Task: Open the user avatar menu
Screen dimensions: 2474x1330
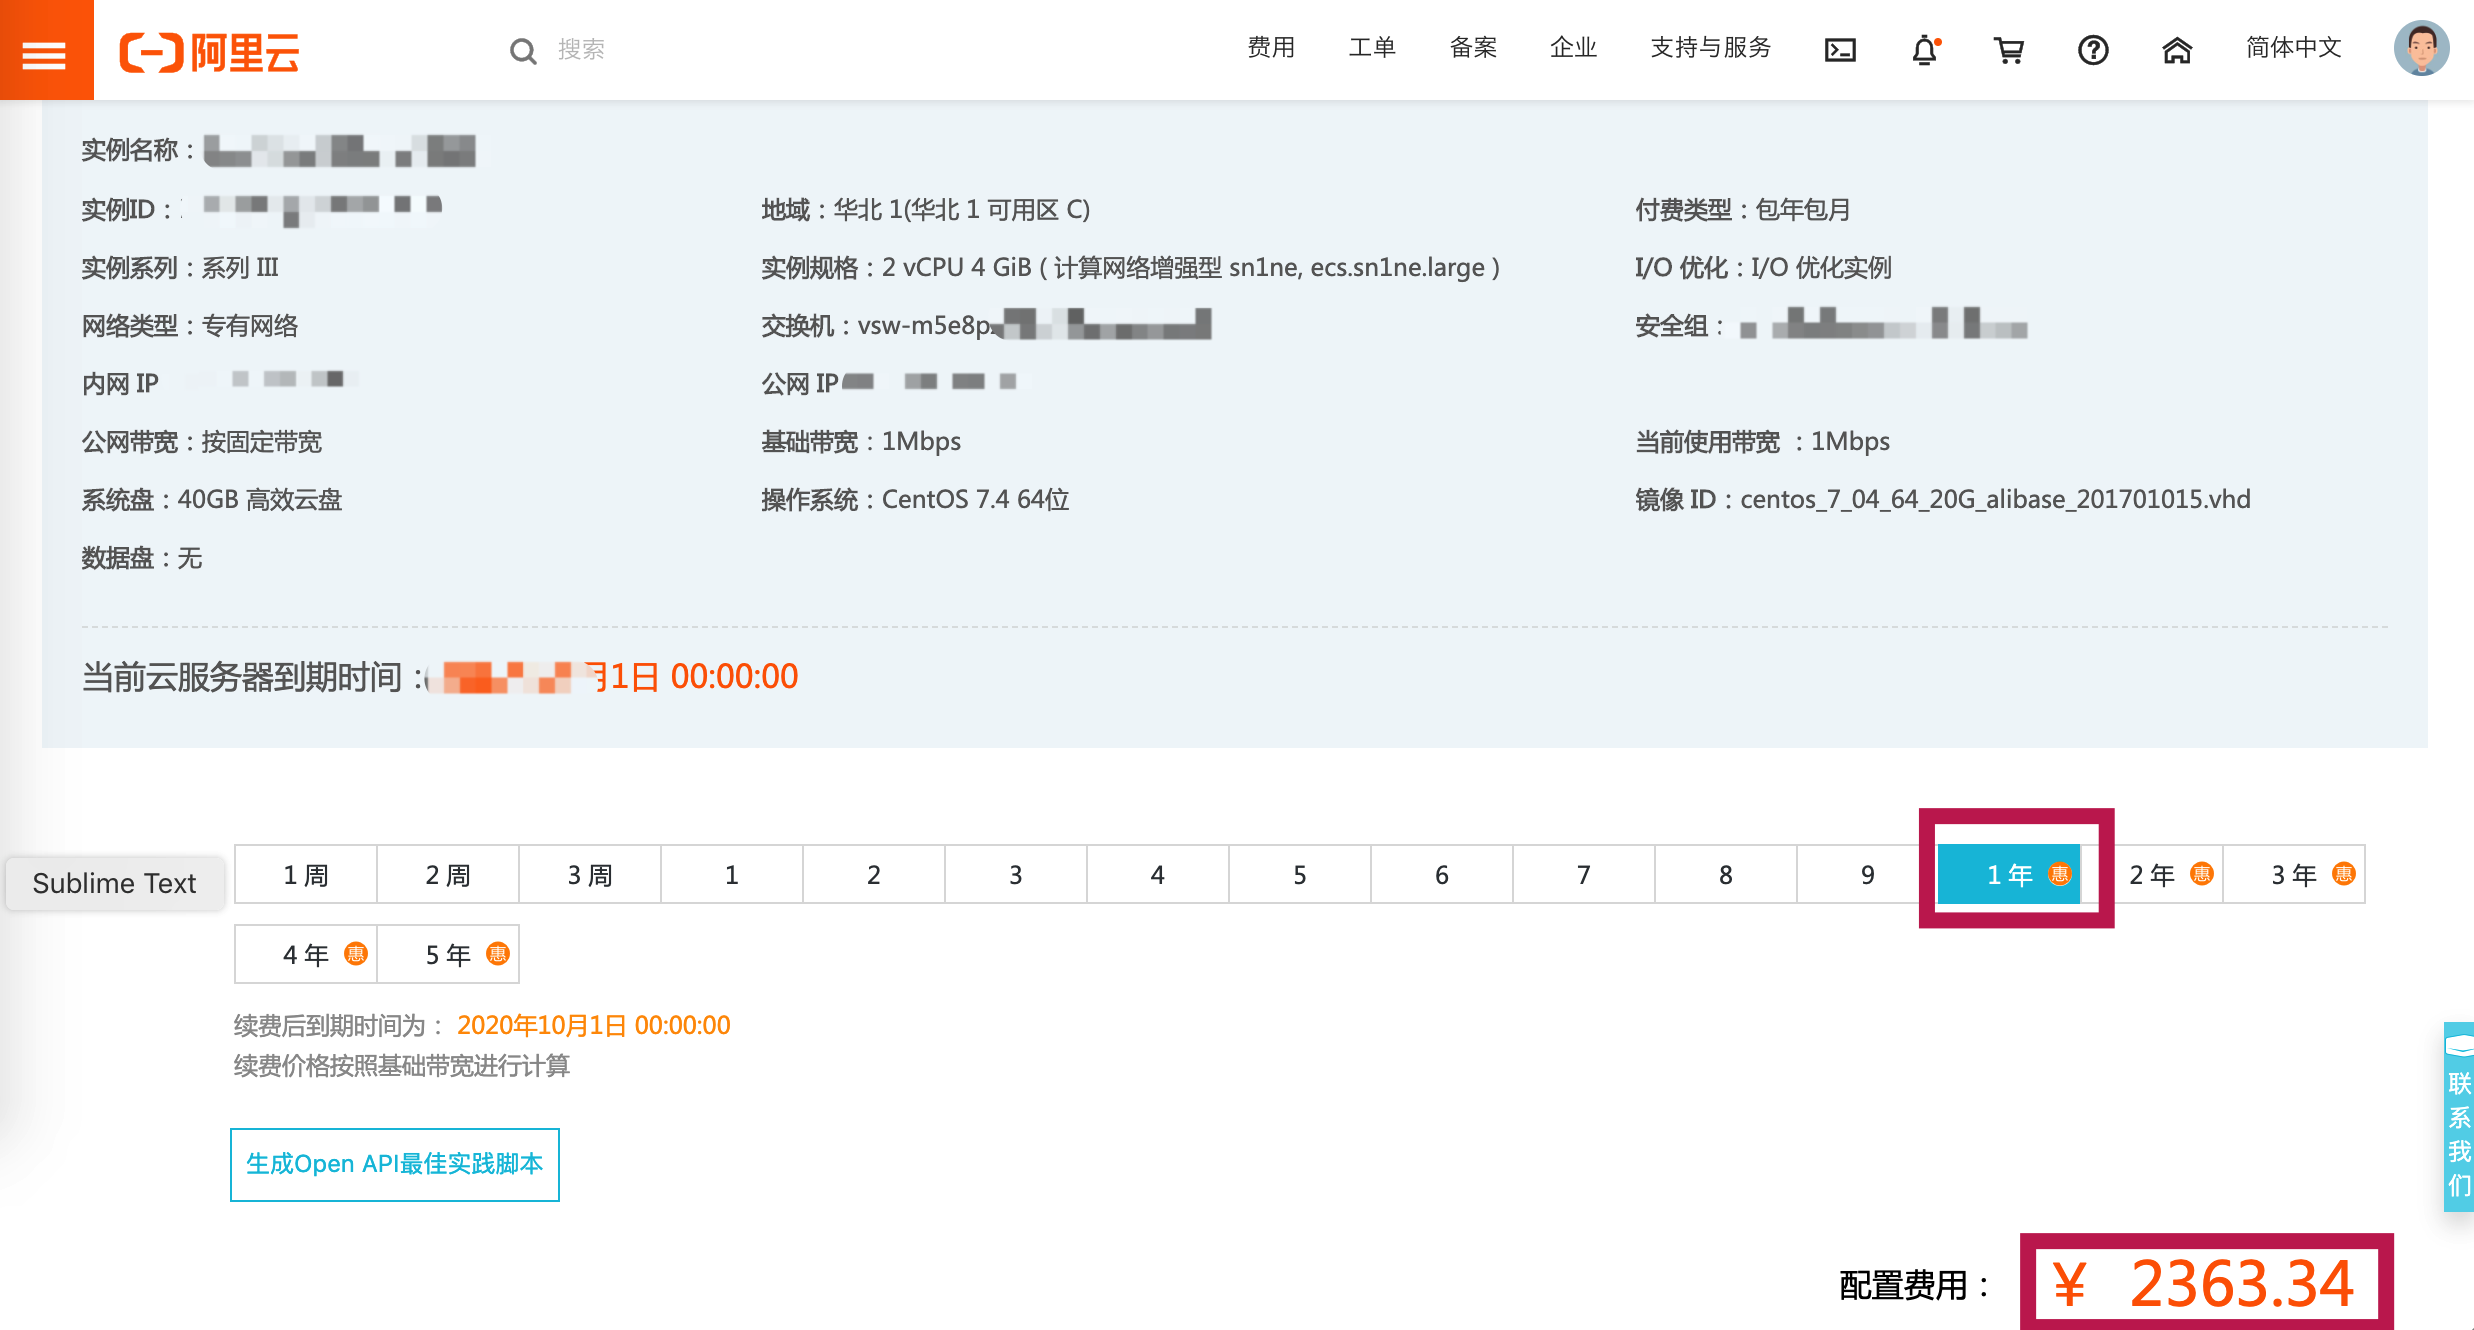Action: pyautogui.click(x=2421, y=48)
